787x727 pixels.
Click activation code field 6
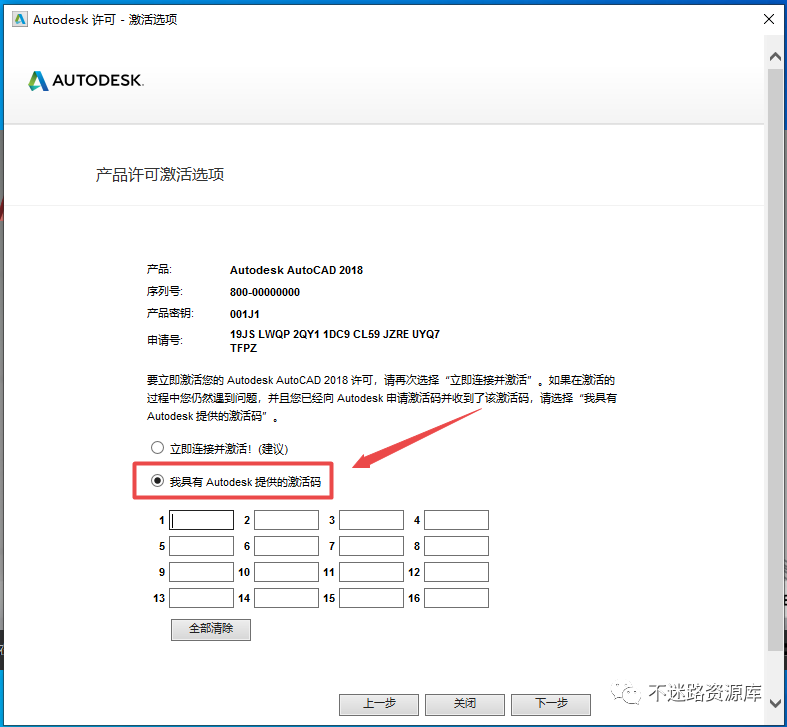pos(286,546)
